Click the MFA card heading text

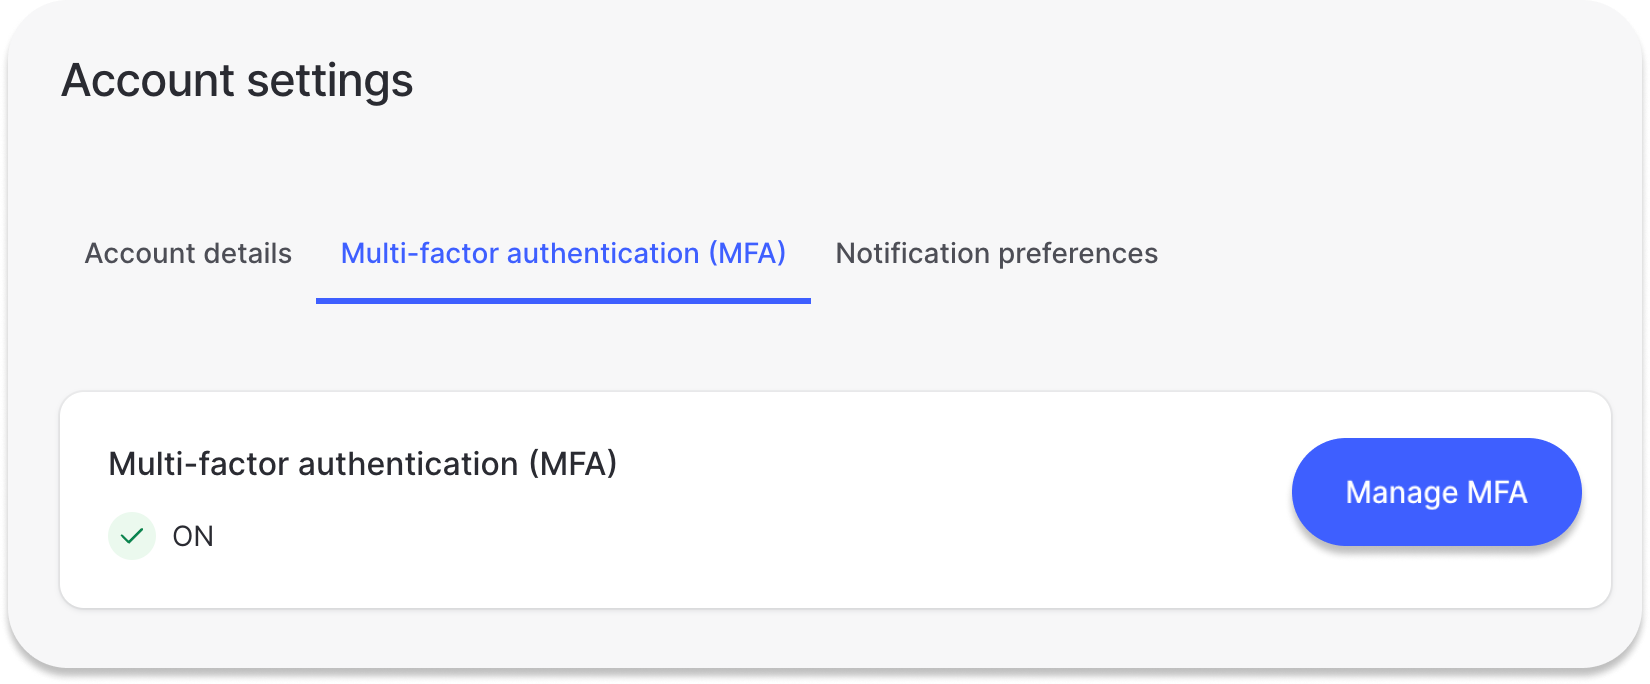(x=362, y=464)
